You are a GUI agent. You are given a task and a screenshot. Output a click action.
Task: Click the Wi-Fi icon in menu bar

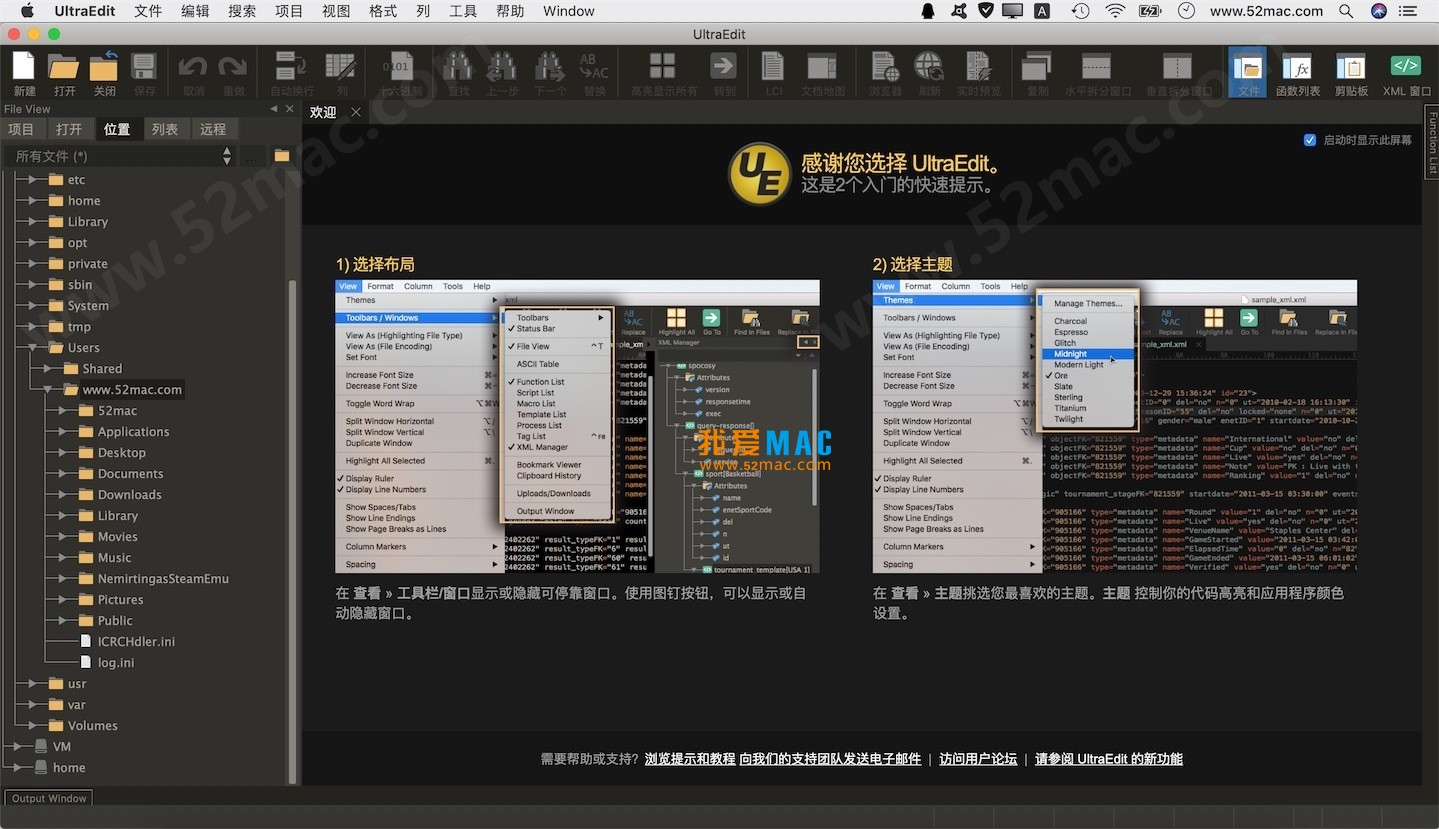pyautogui.click(x=1115, y=11)
